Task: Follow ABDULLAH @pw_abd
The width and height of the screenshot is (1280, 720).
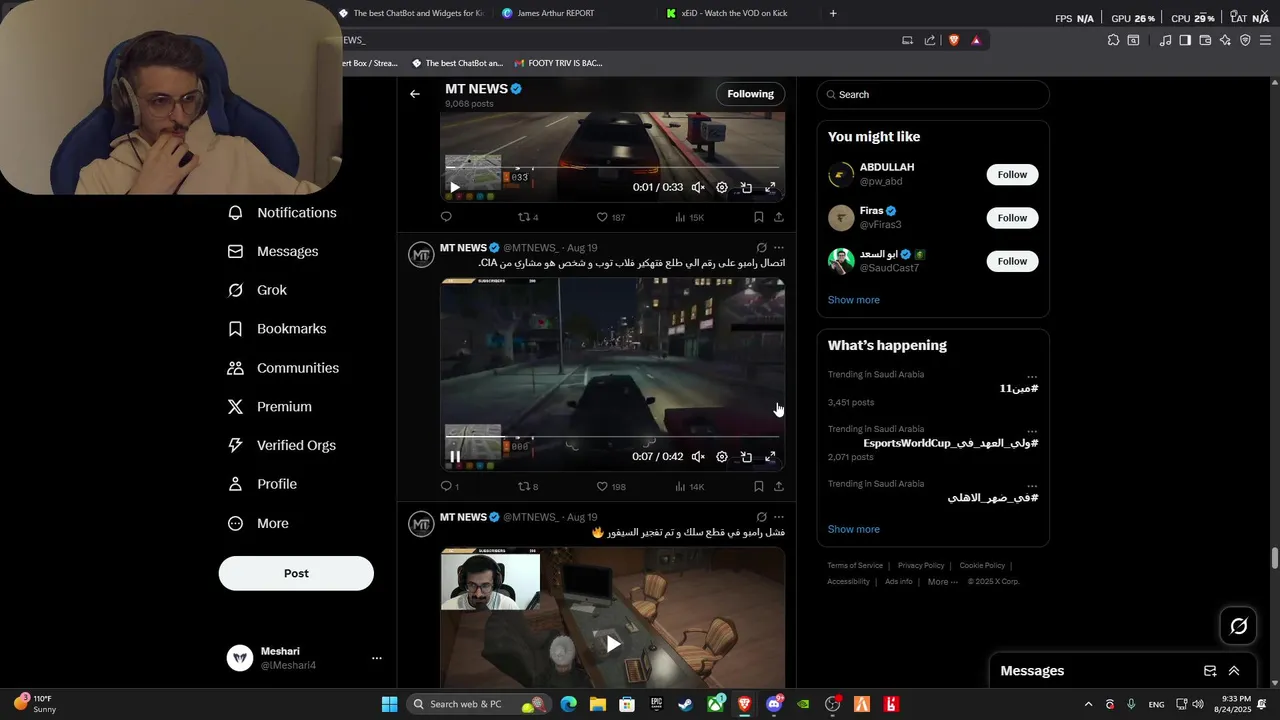Action: (x=1012, y=174)
